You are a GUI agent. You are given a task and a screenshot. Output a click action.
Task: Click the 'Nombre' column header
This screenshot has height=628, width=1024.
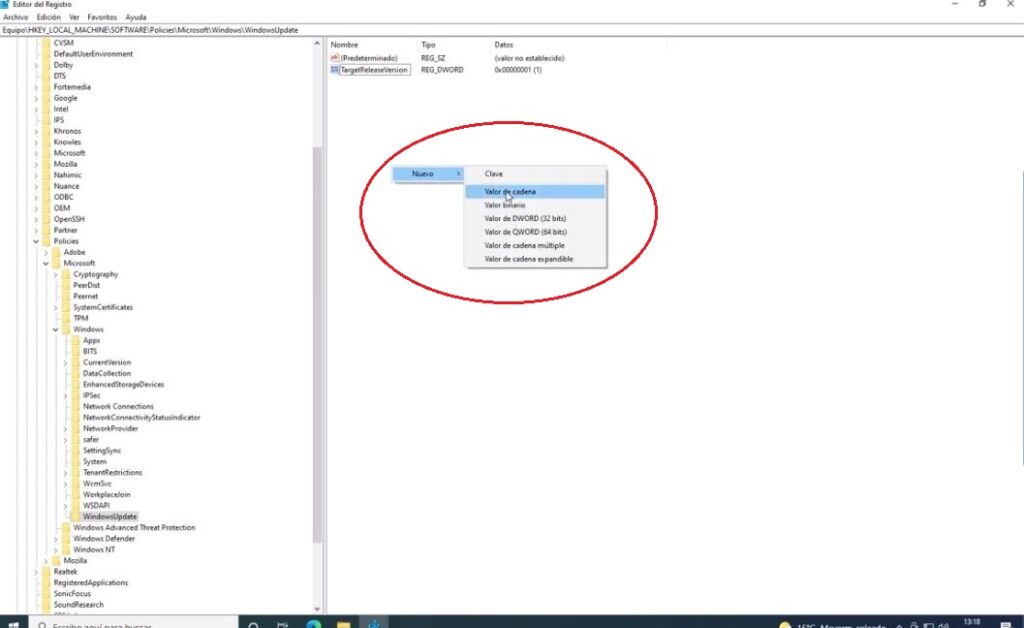tap(345, 45)
